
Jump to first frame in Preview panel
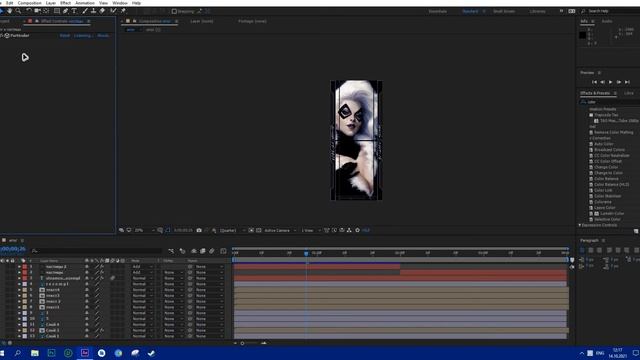594,82
